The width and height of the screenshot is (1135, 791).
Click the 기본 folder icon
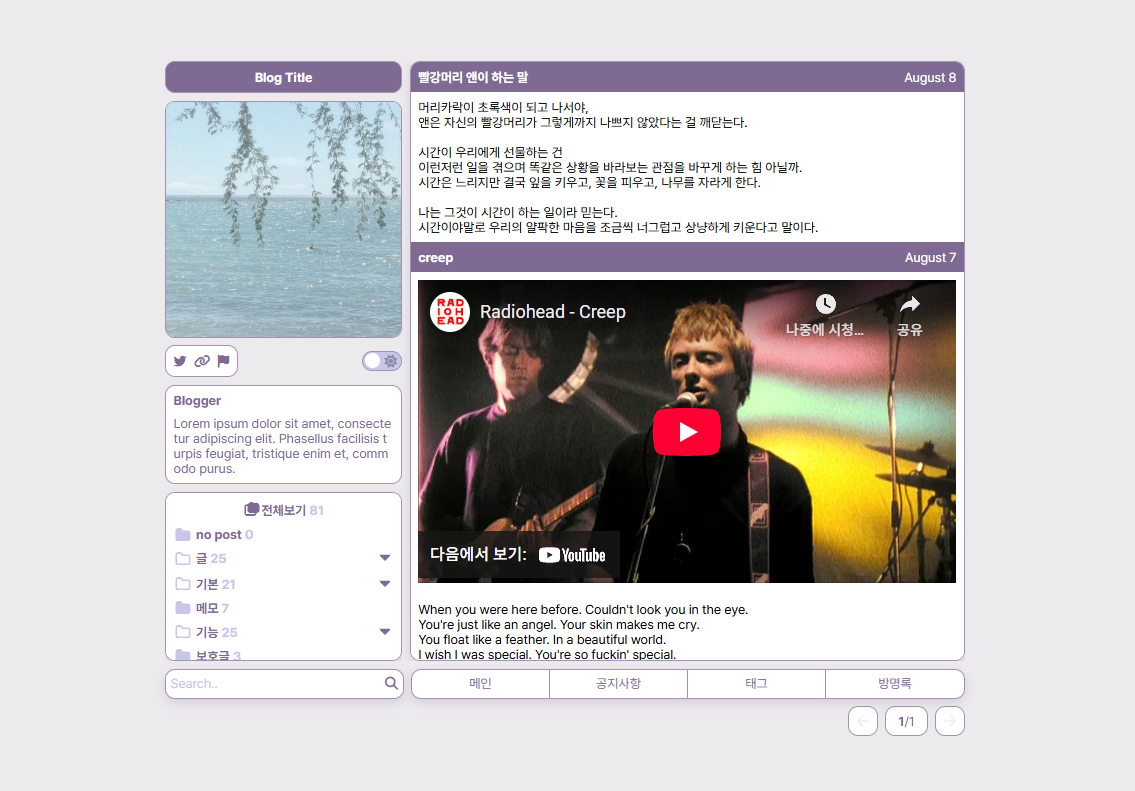(x=183, y=583)
